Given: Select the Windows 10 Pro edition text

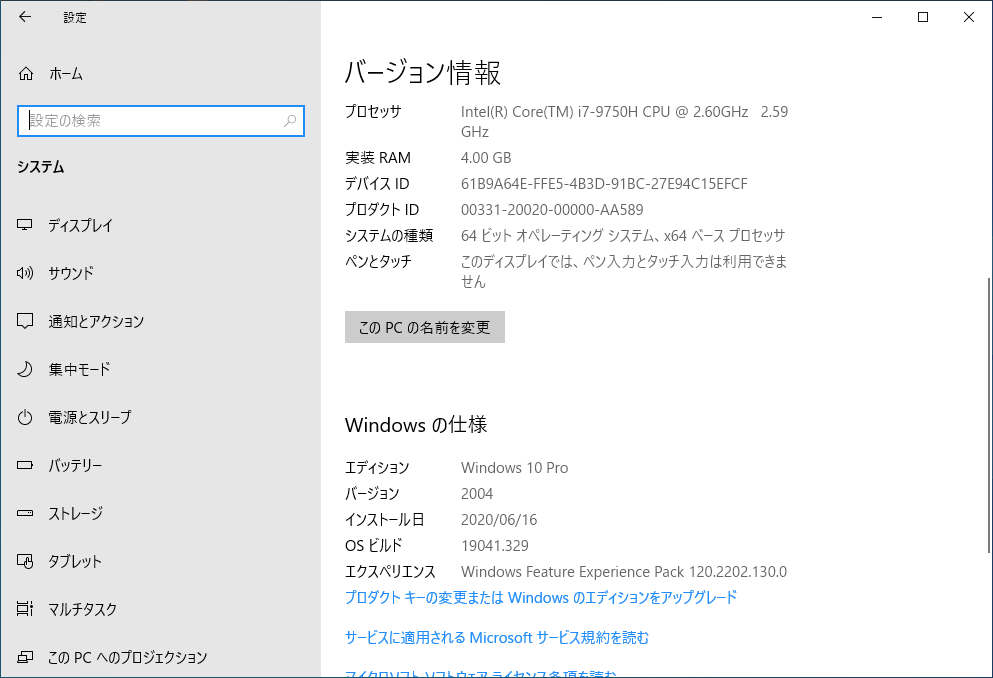Looking at the screenshot, I should coord(514,468).
